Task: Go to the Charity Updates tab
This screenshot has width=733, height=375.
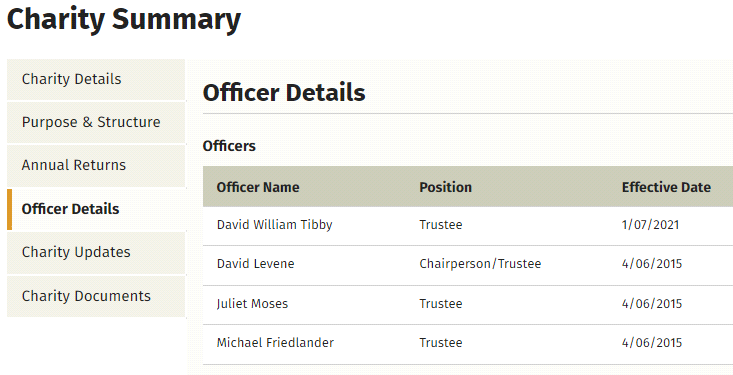Action: tap(96, 252)
